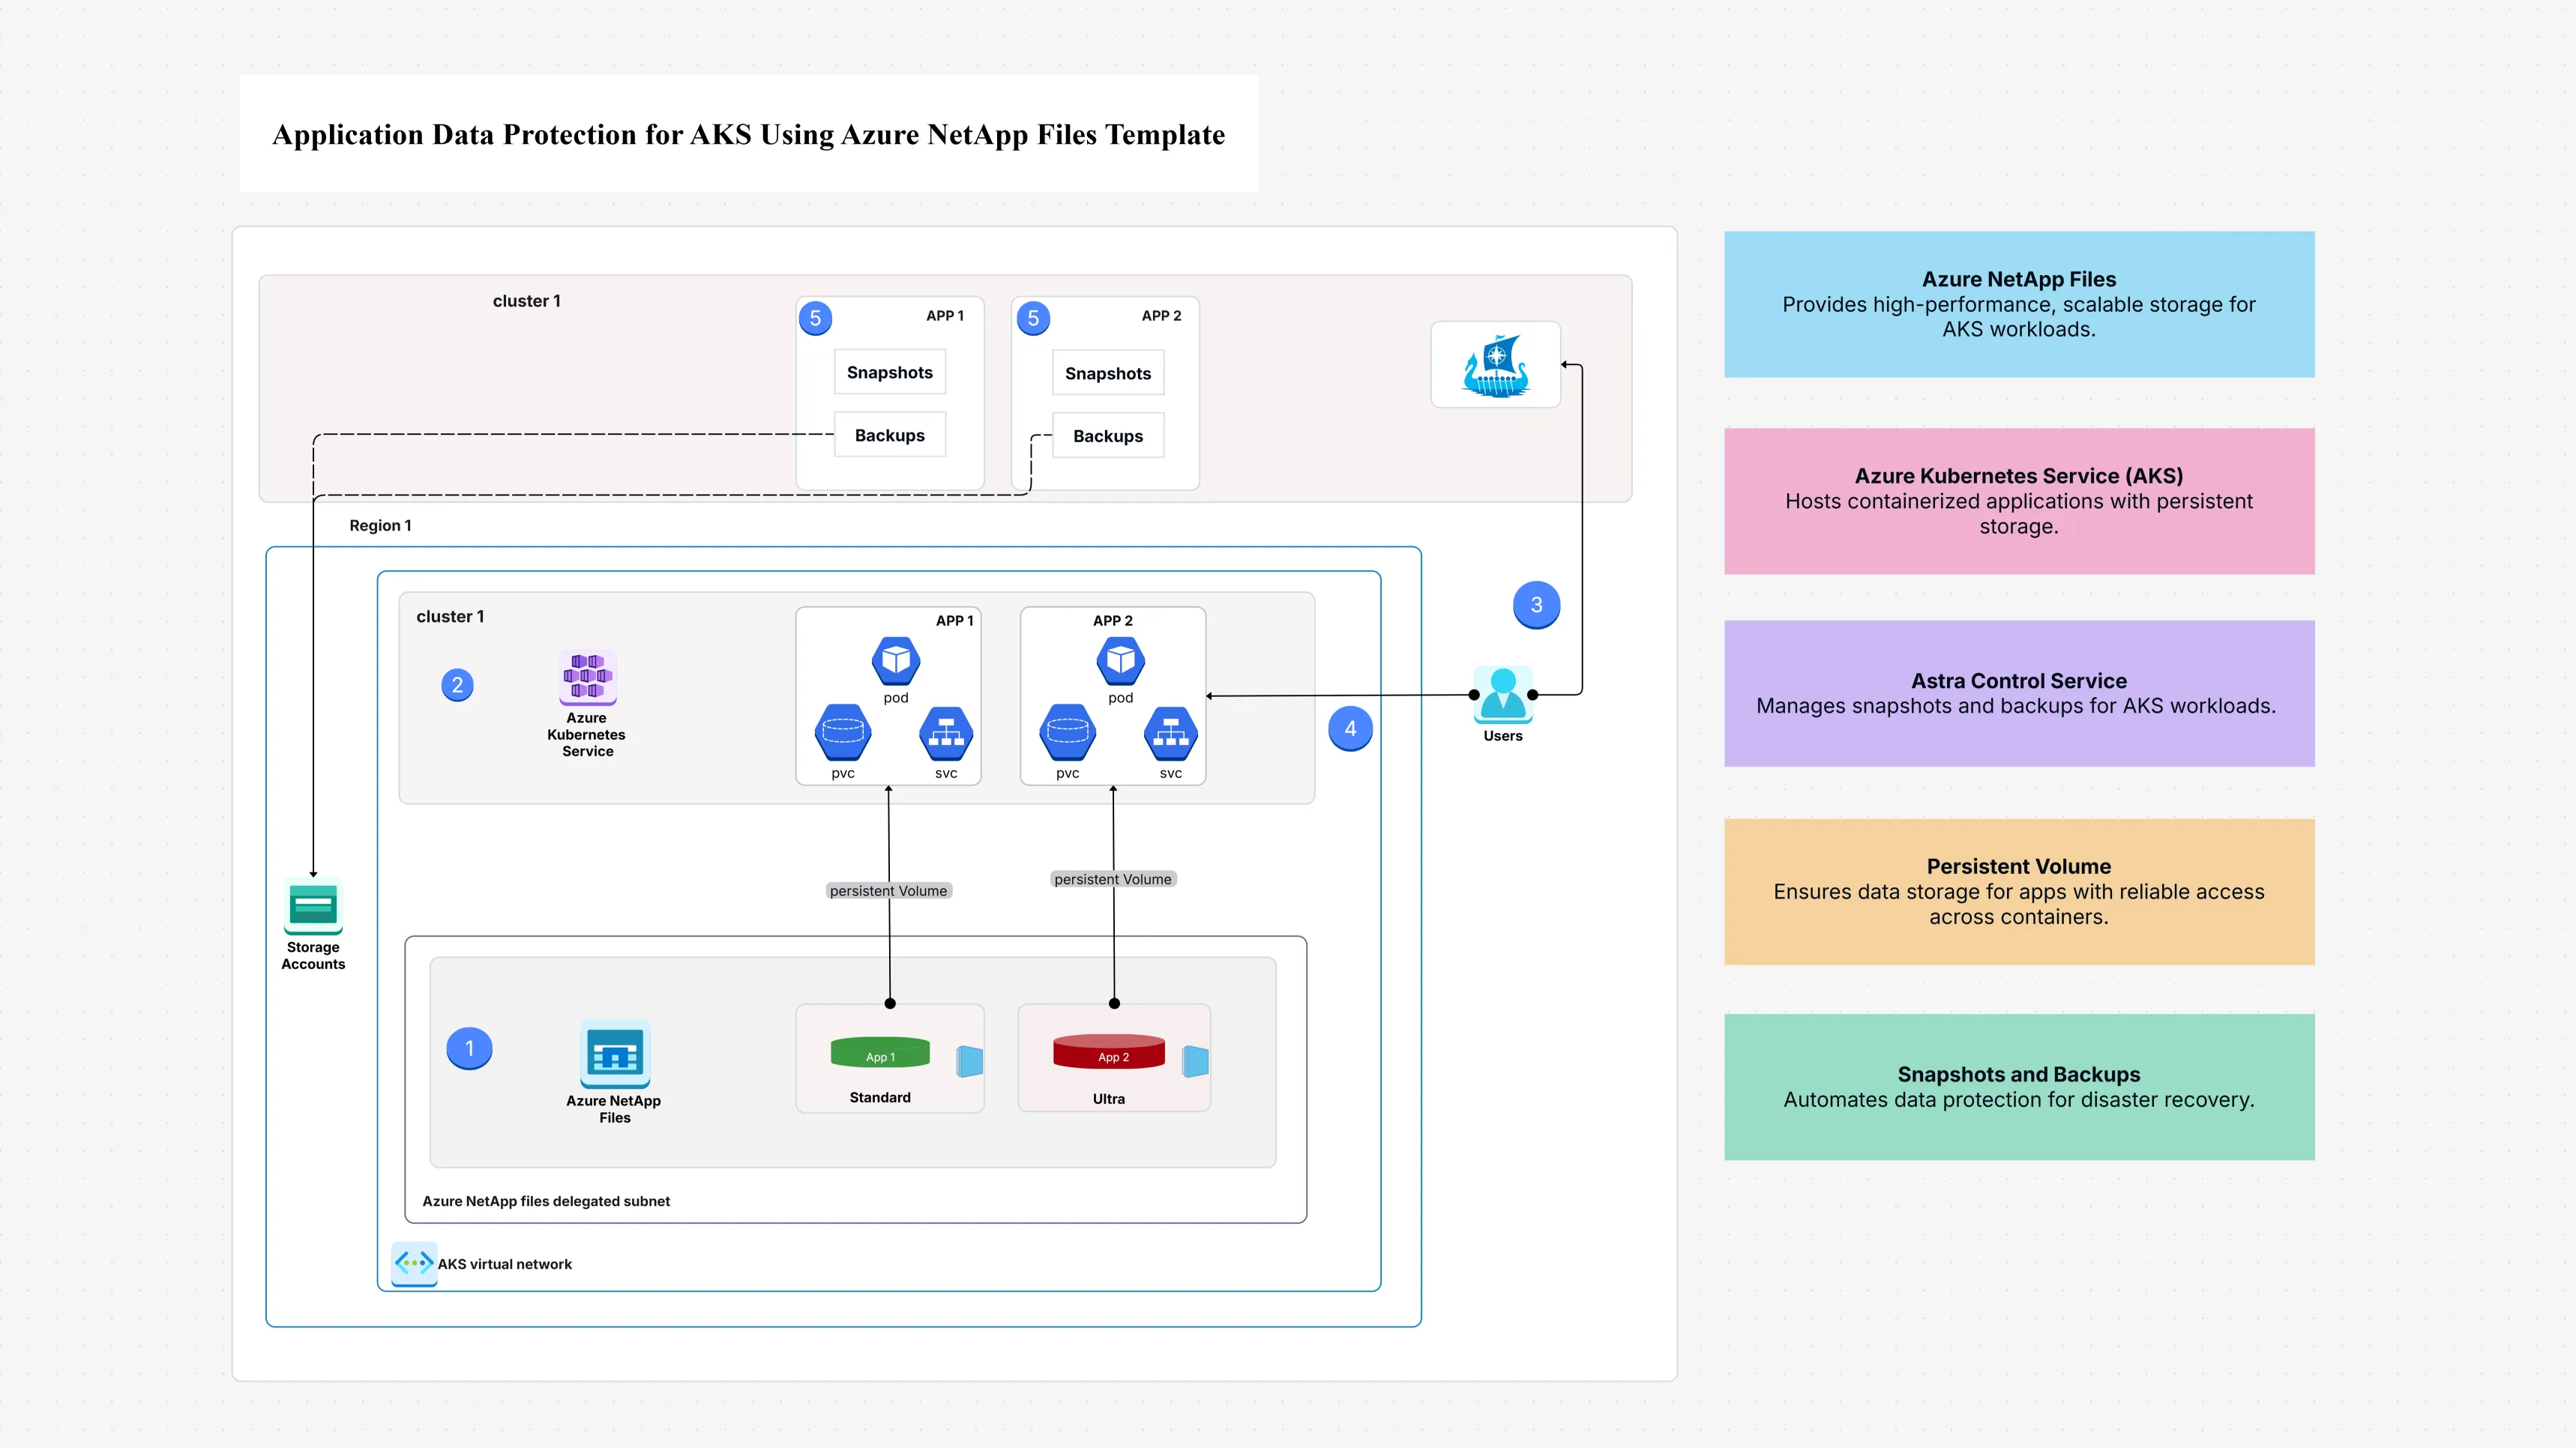The height and width of the screenshot is (1448, 2576).
Task: Click numbered marker 1 near Azure NetApp Files
Action: pos(469,1048)
